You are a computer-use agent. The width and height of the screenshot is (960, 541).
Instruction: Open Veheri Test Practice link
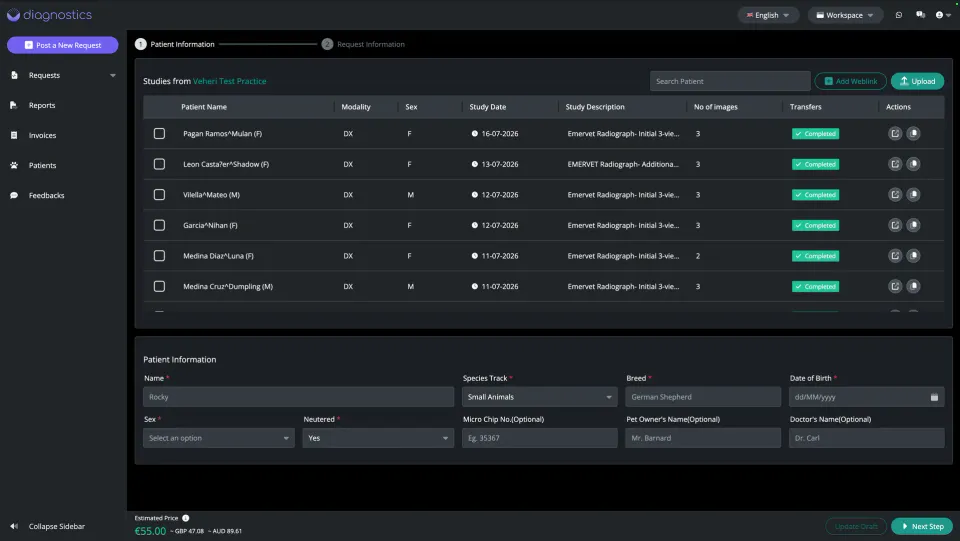tap(230, 81)
